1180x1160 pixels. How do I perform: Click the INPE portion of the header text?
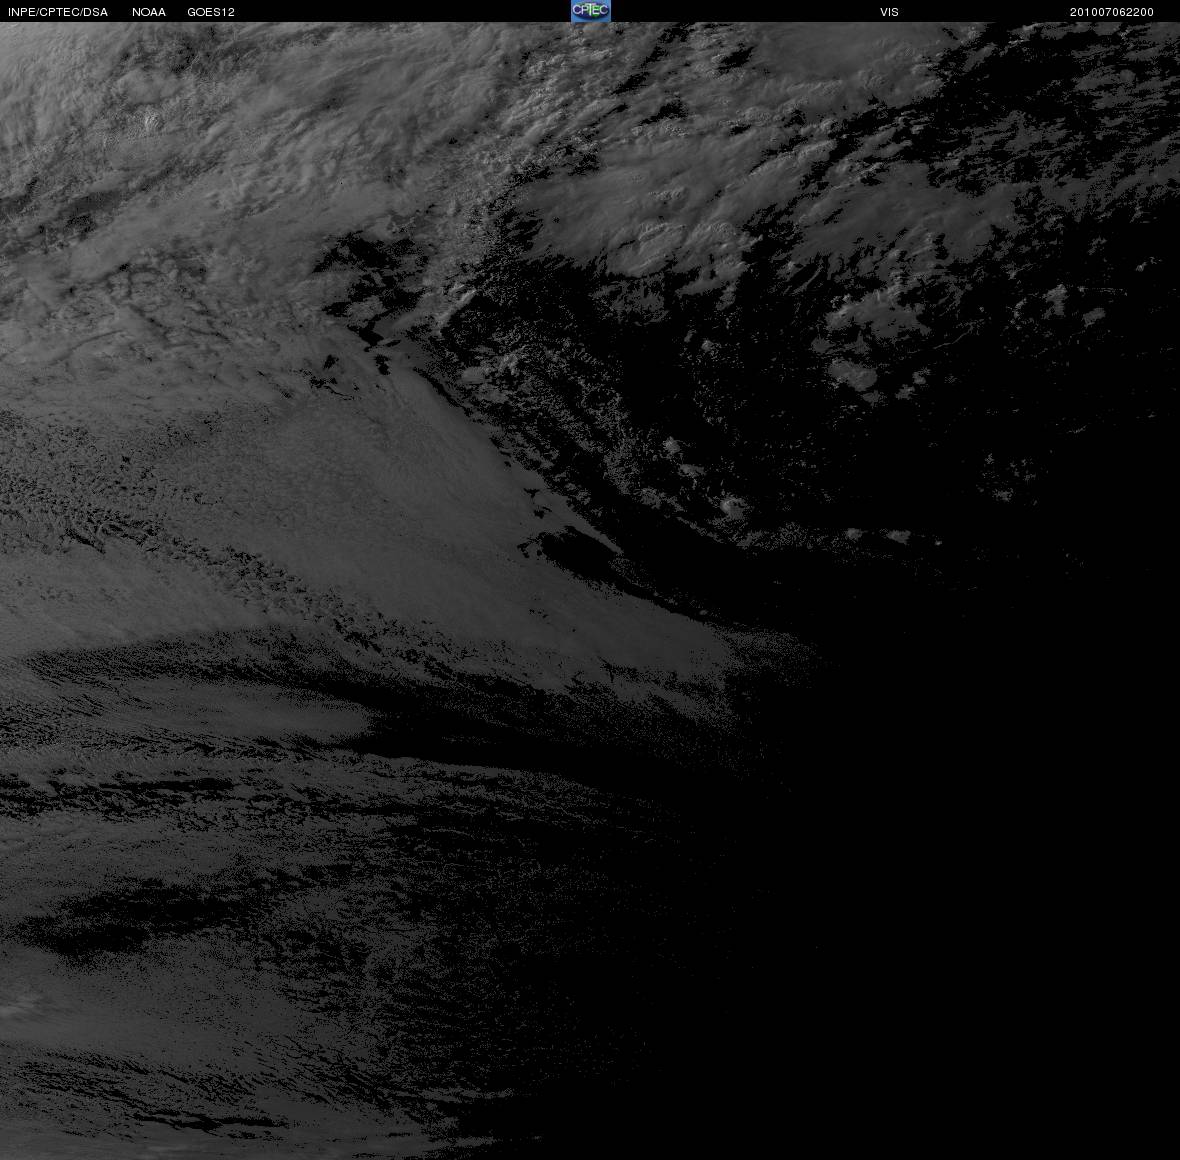[20, 12]
